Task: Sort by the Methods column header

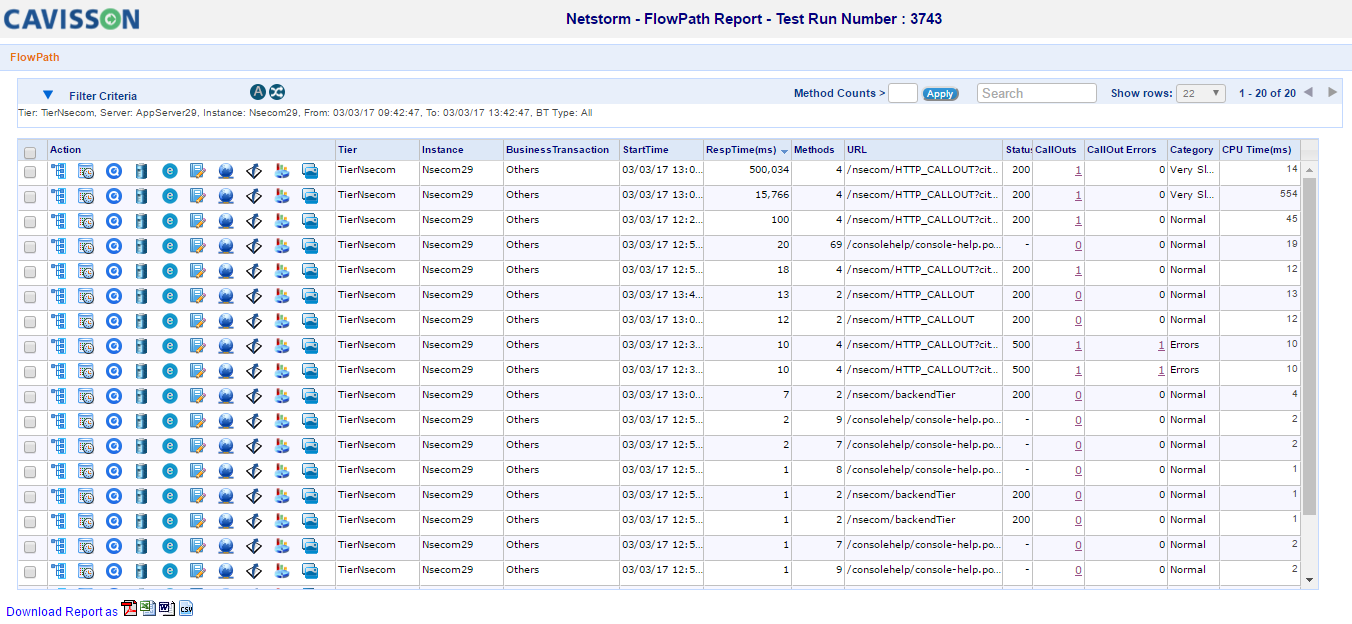Action: [818, 150]
